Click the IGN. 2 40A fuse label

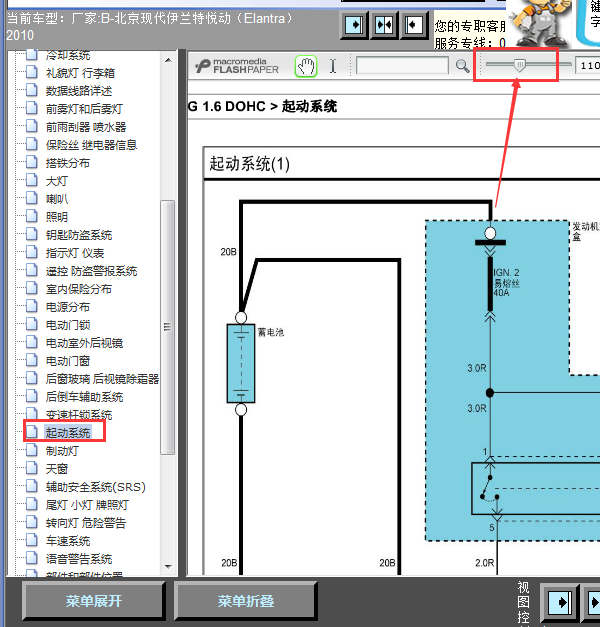click(x=506, y=283)
